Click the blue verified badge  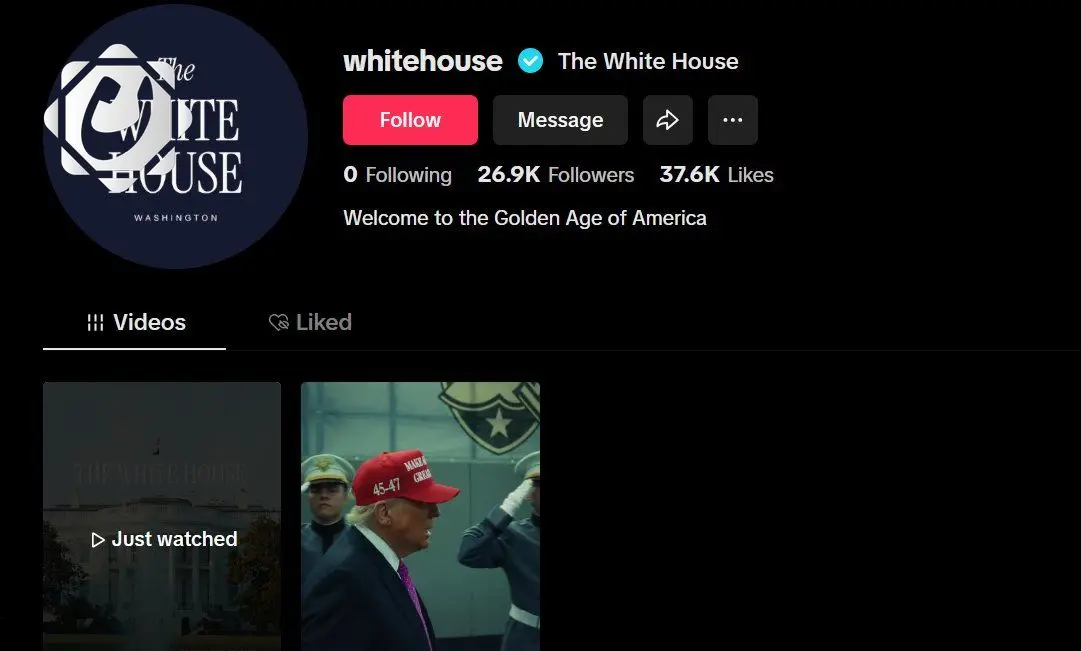point(531,61)
